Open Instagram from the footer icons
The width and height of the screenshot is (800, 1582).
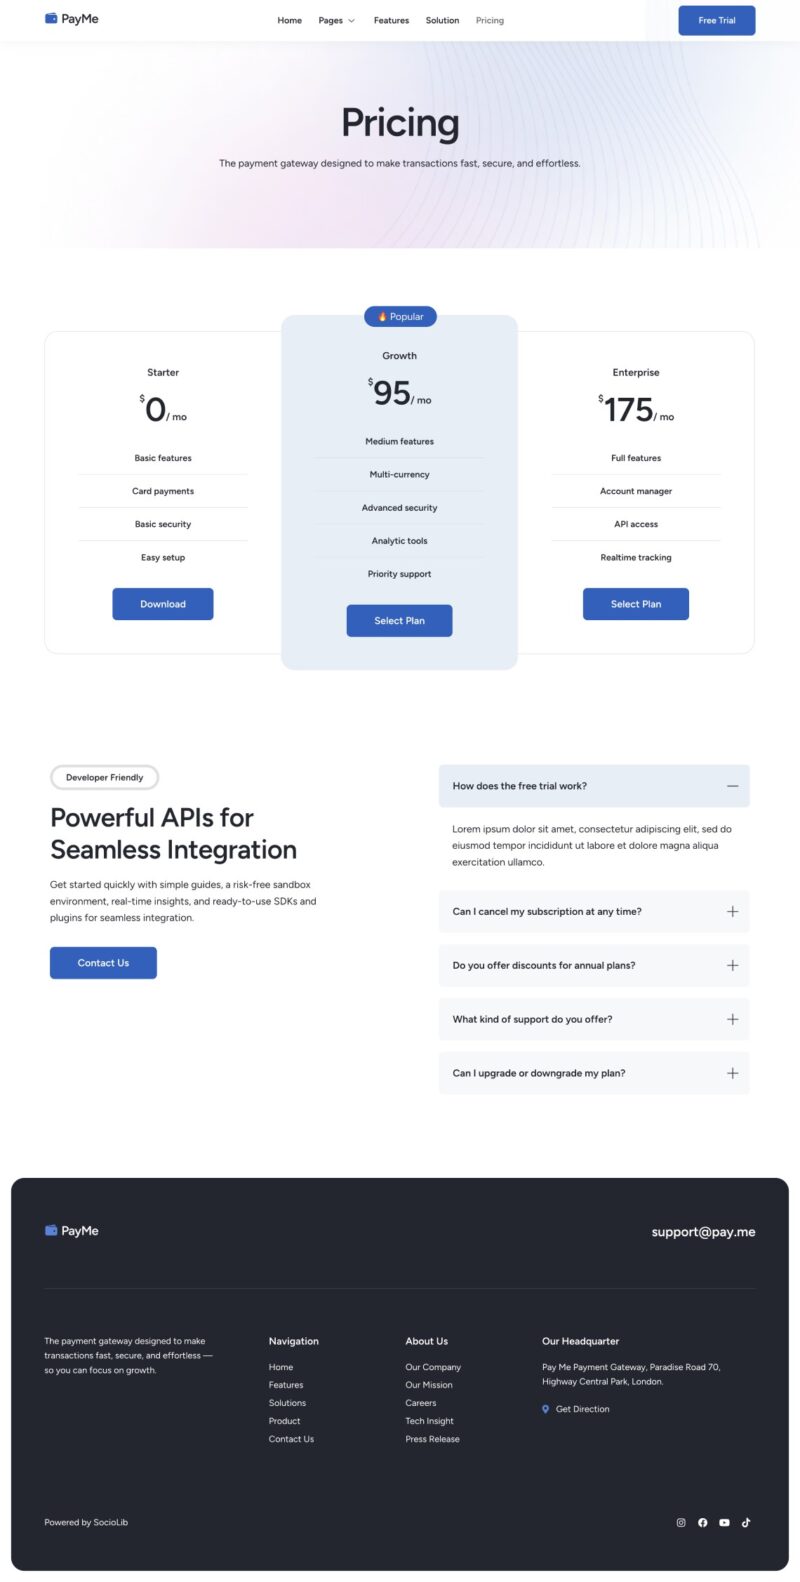pos(681,1522)
